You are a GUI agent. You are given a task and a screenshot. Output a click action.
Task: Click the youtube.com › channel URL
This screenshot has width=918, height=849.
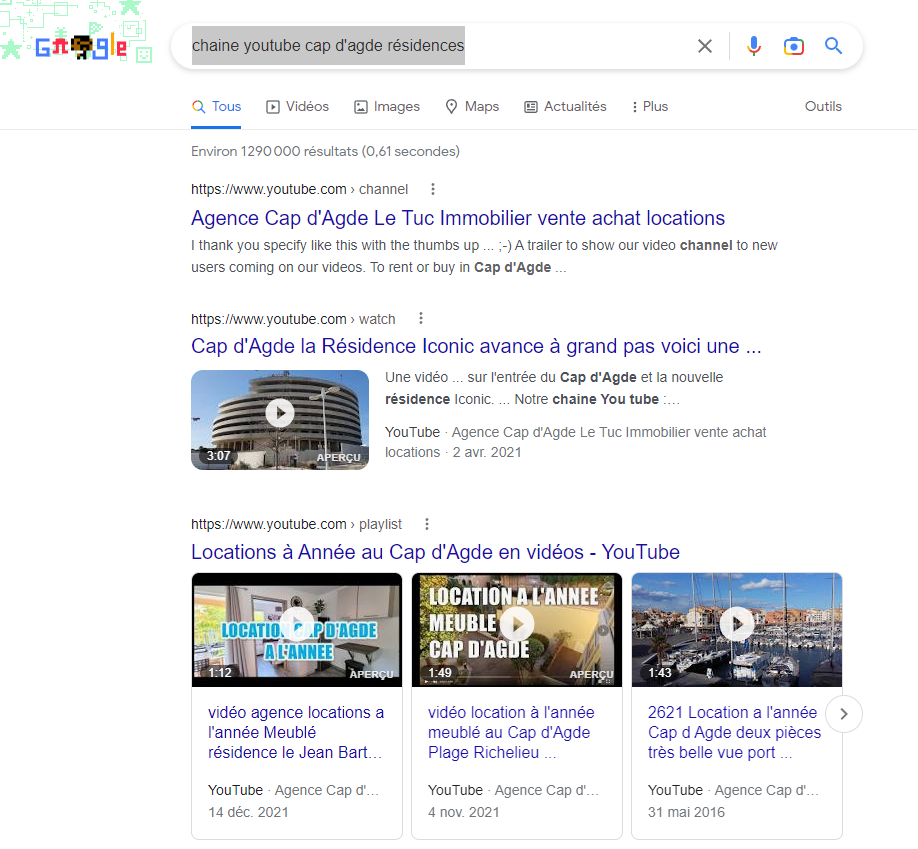coord(299,189)
